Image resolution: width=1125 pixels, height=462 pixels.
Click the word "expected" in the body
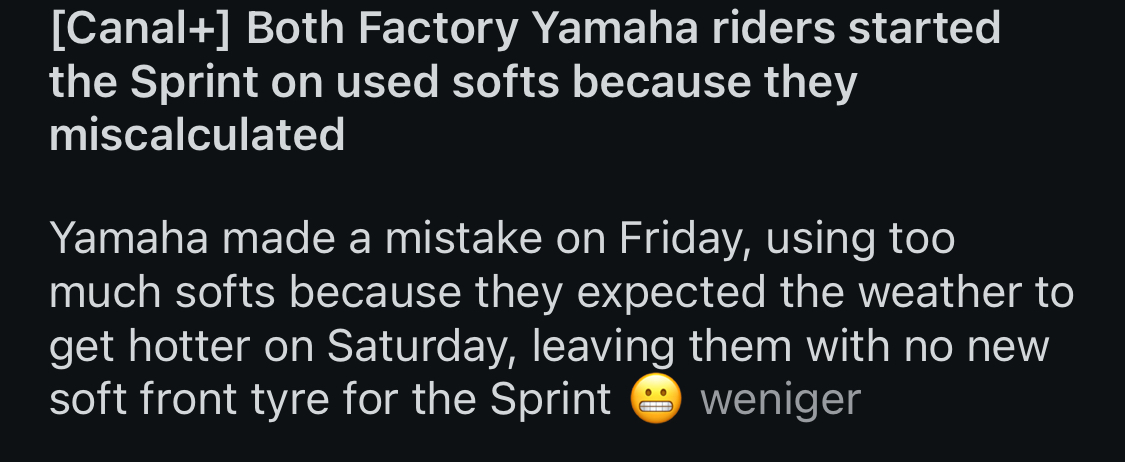coord(667,293)
